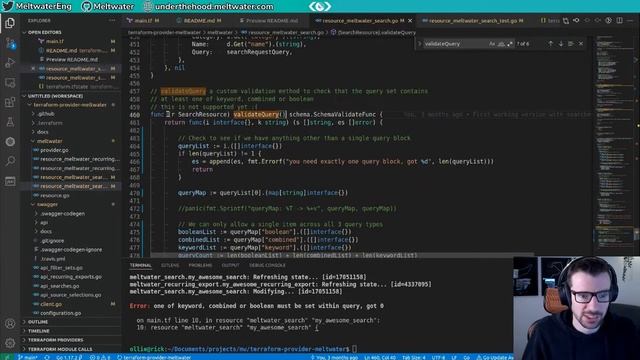Viewport: 640px width, 360px height.
Task: Select the Terminal panel tab
Action: (x=140, y=265)
